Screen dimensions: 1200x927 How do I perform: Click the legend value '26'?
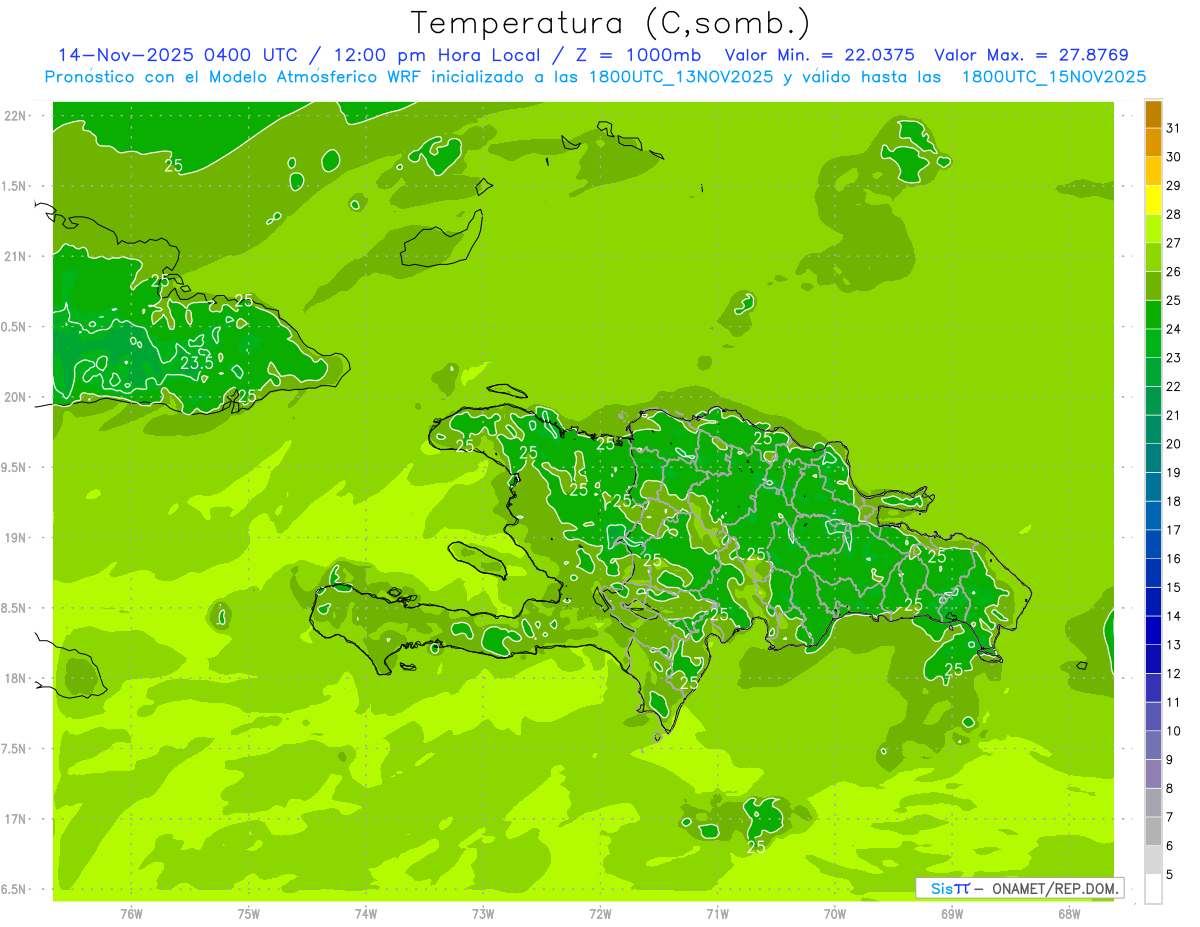coord(1173,271)
